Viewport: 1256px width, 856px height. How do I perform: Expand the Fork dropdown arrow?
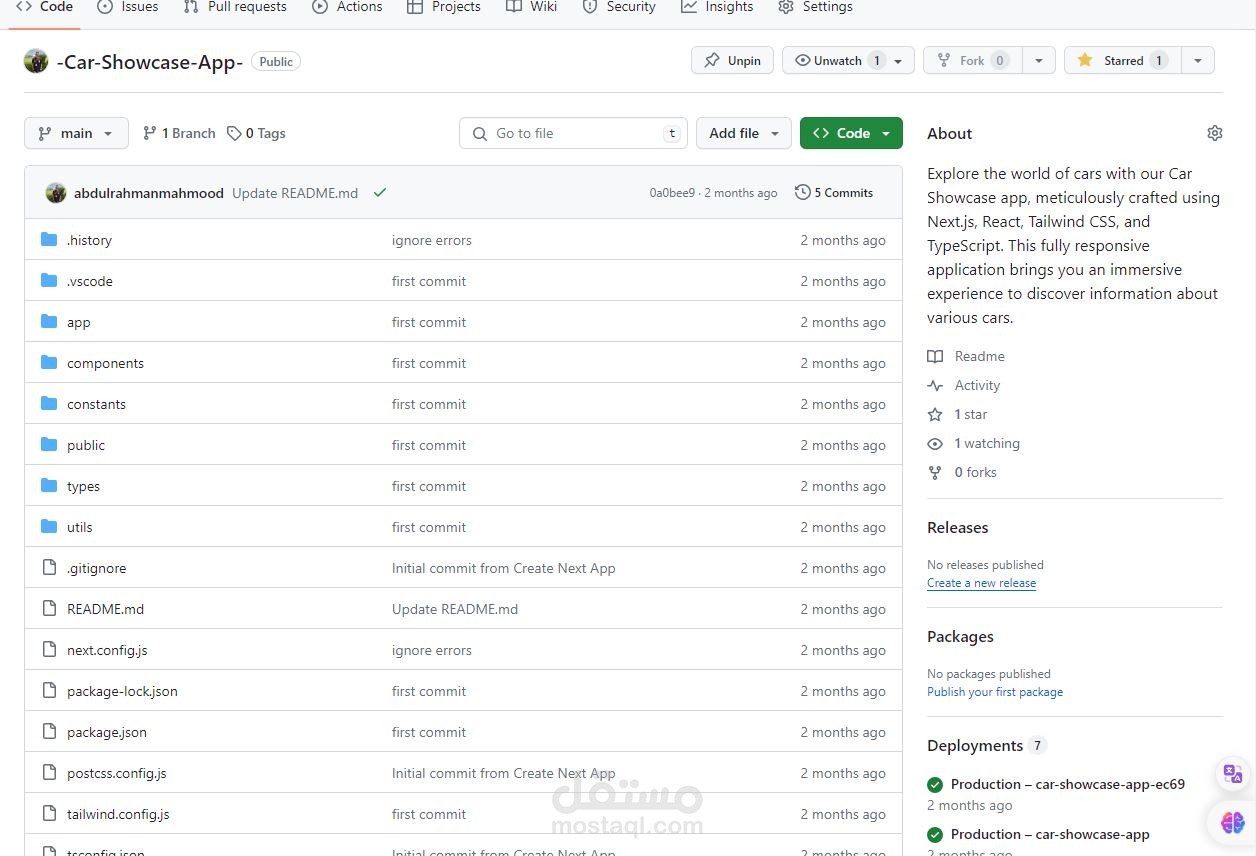pyautogui.click(x=1039, y=60)
